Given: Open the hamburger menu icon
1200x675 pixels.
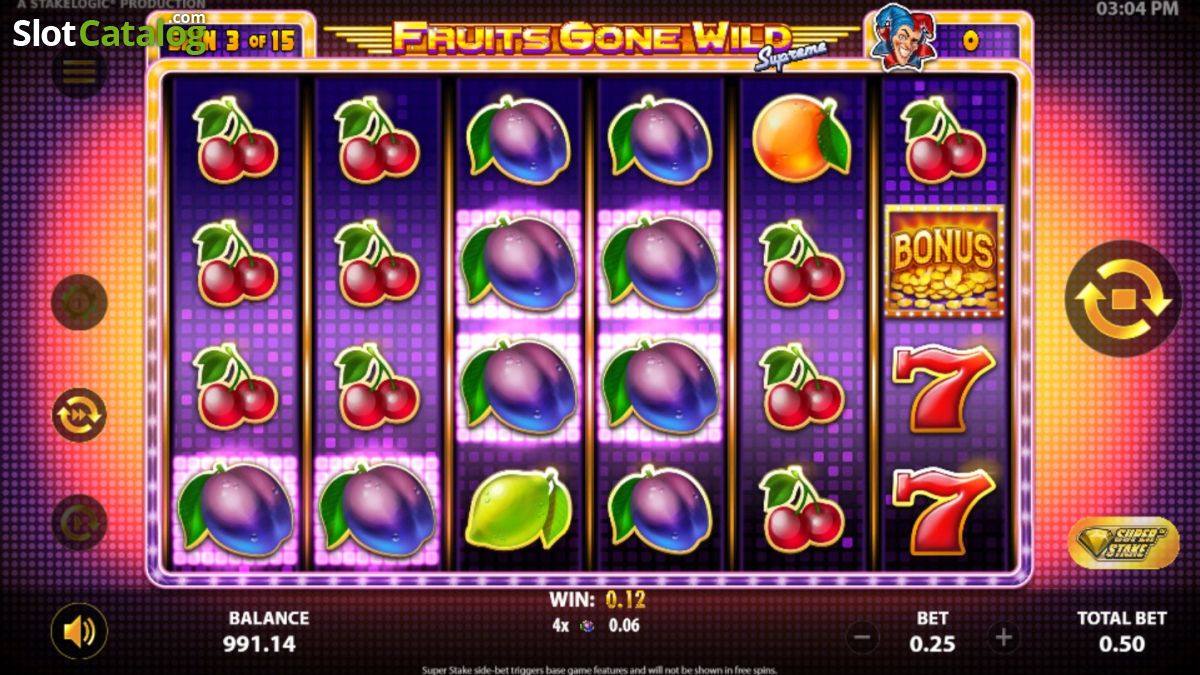Looking at the screenshot, I should click(79, 71).
